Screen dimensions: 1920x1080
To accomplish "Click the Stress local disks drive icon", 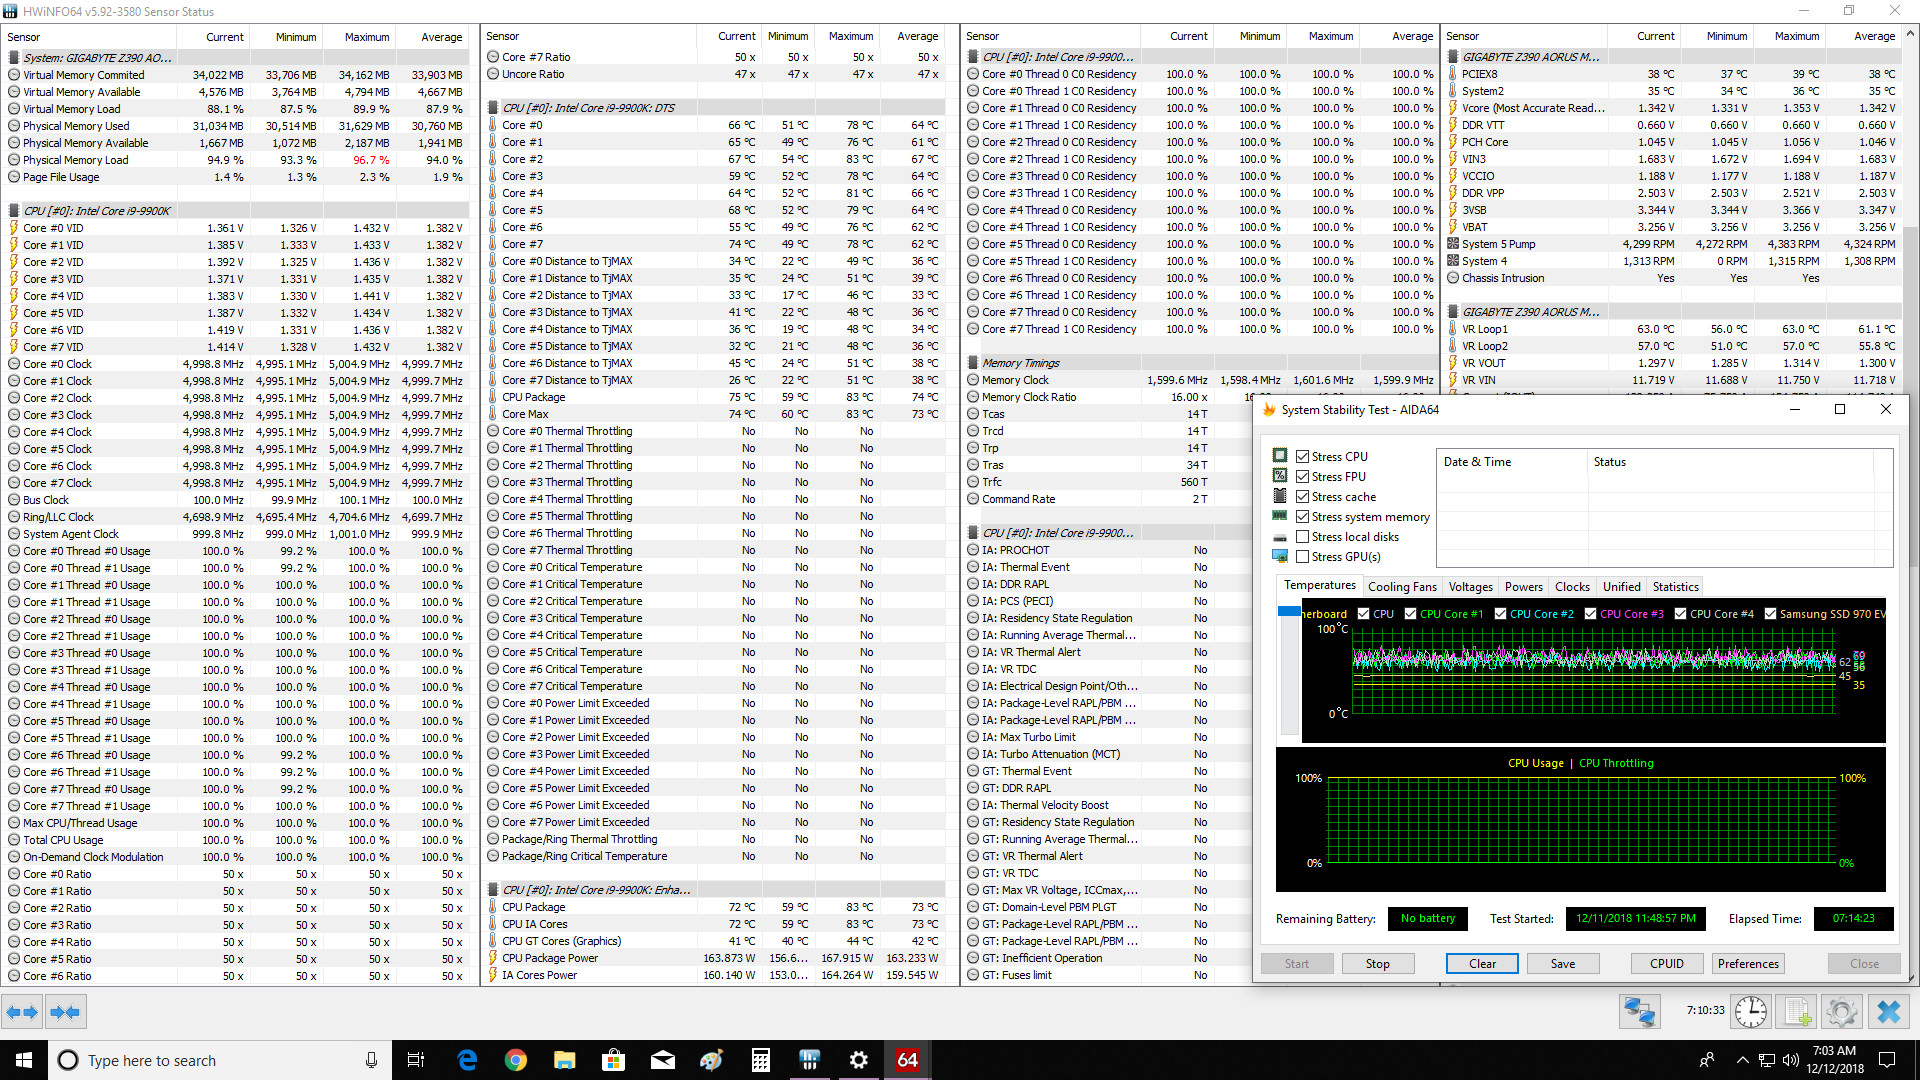I will coord(1280,537).
